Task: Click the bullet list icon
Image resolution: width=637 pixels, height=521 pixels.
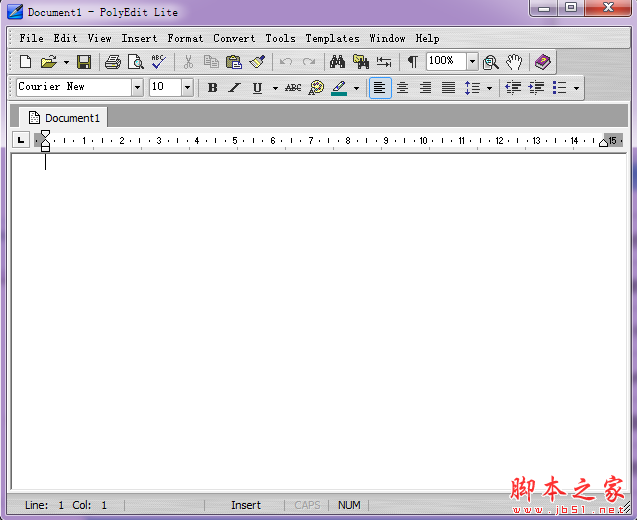Action: [x=559, y=87]
